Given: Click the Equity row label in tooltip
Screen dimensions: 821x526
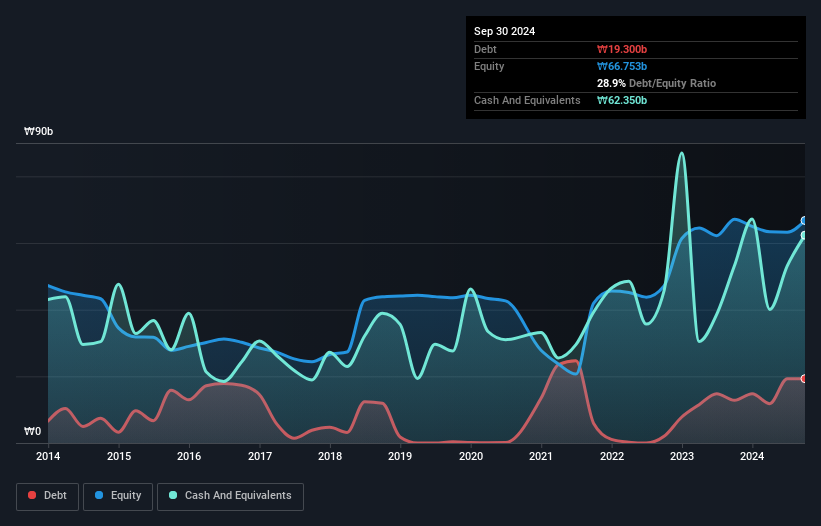Looking at the screenshot, I should tap(489, 66).
